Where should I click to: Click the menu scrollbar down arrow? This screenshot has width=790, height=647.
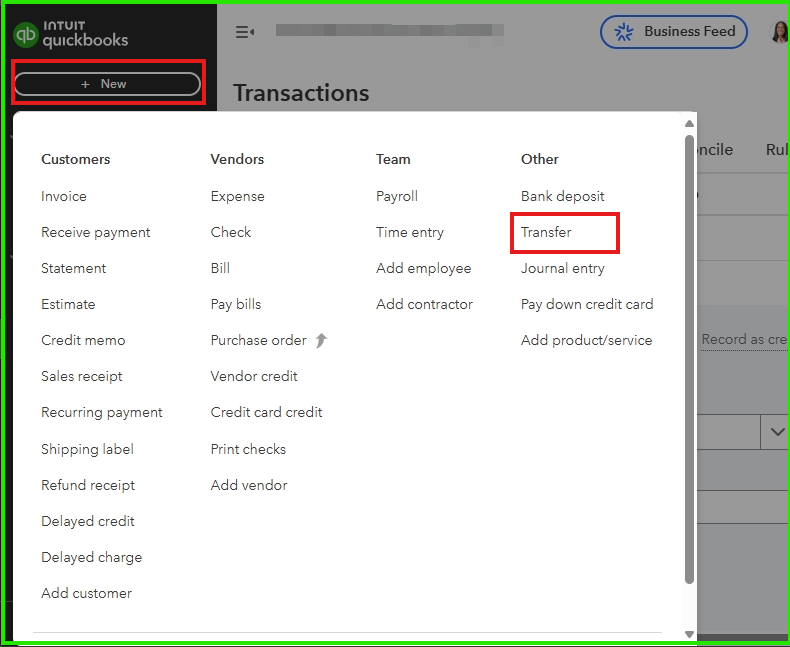[x=690, y=634]
